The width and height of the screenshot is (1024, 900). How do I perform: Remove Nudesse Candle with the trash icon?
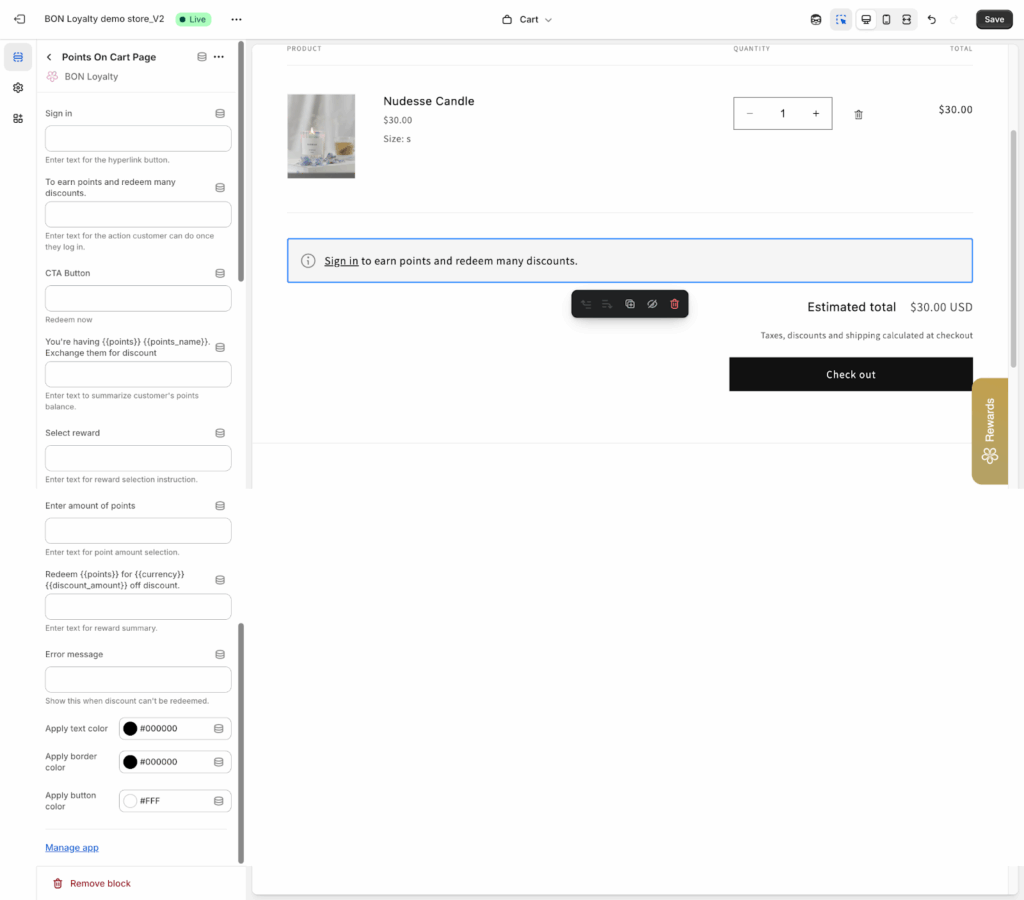click(858, 114)
